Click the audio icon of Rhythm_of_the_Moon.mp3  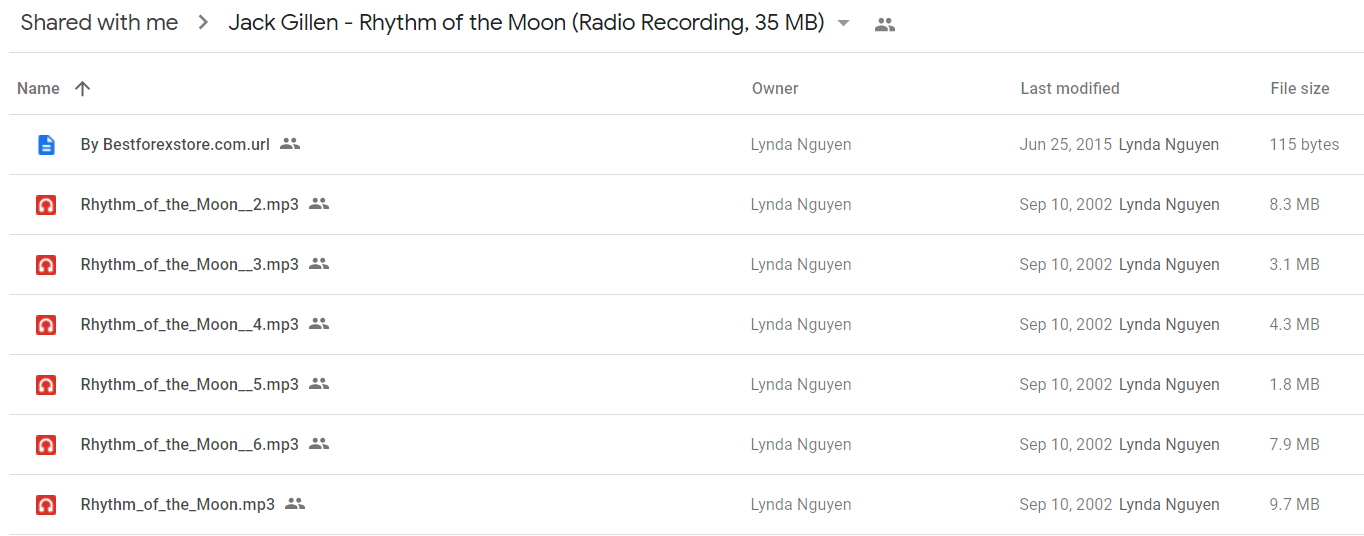[x=46, y=505]
